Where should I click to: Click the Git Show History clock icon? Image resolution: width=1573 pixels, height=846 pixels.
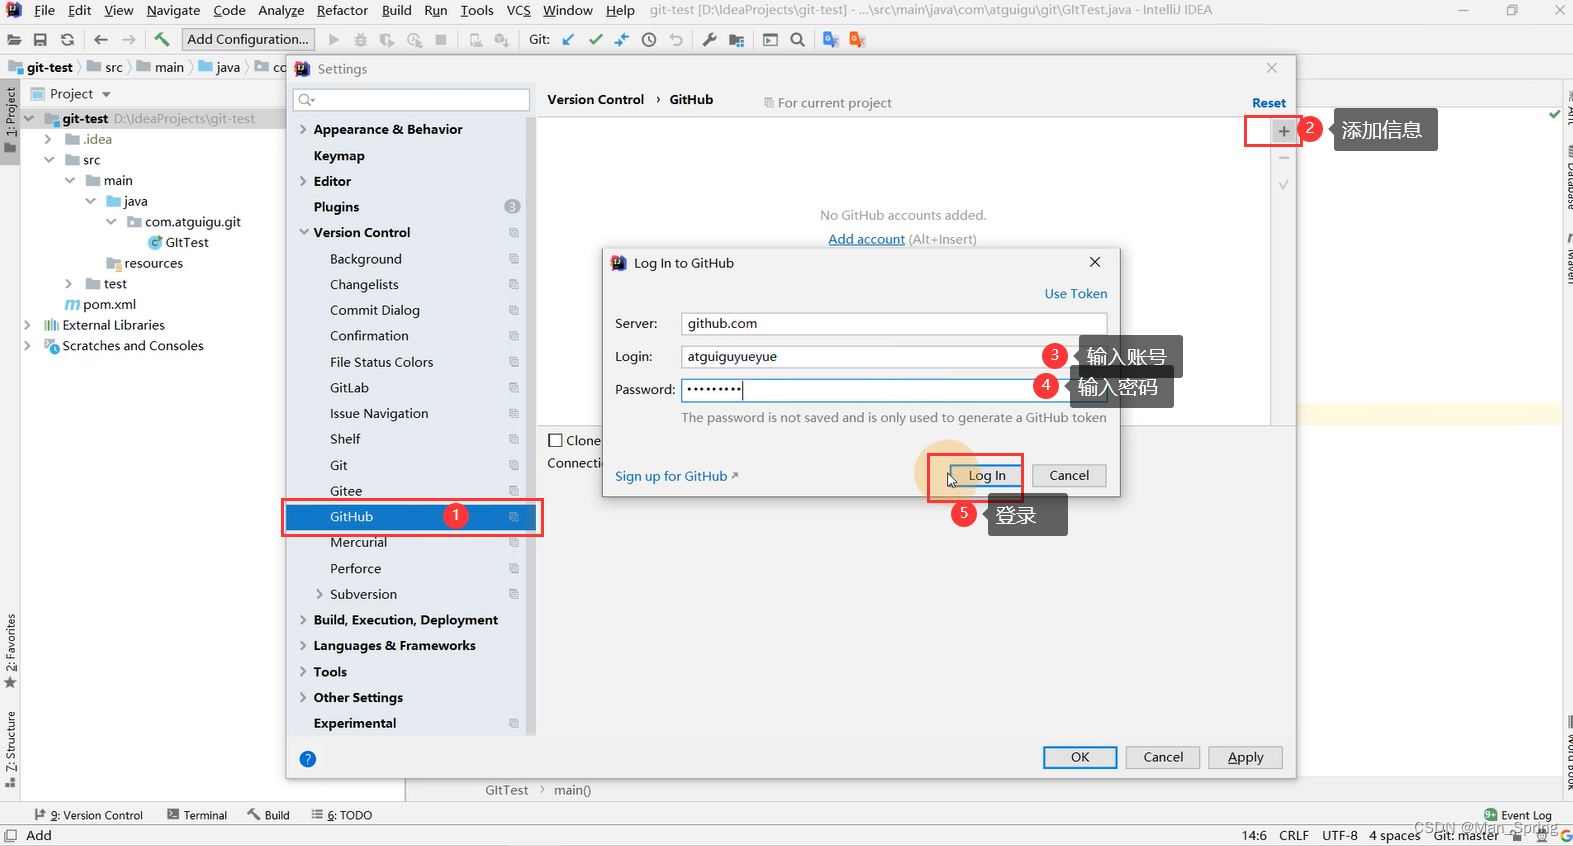649,40
